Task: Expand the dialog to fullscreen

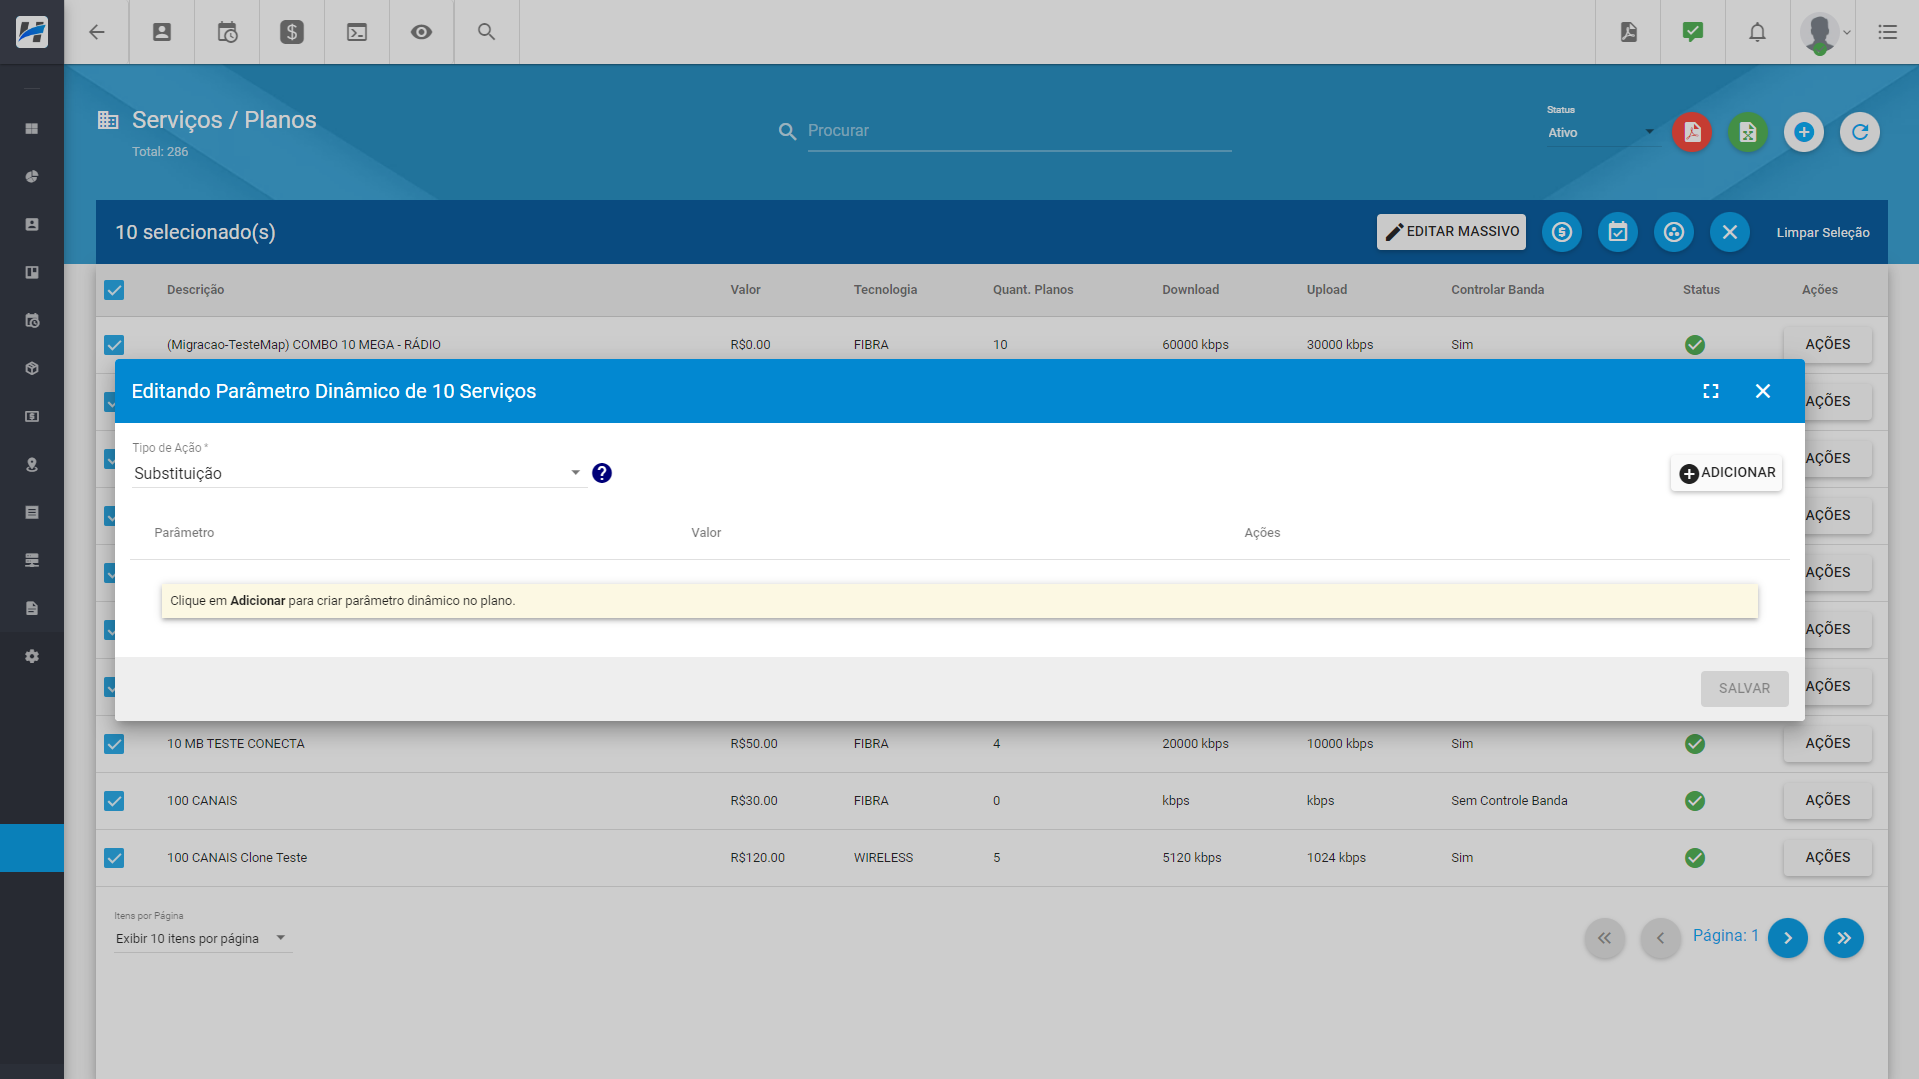Action: coord(1711,391)
